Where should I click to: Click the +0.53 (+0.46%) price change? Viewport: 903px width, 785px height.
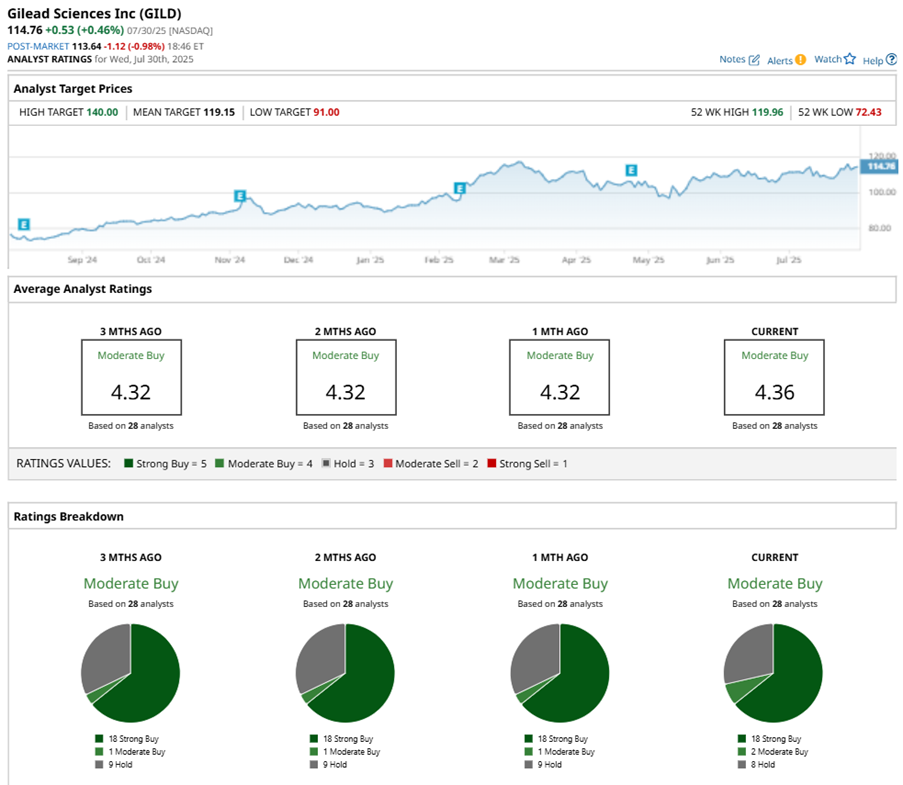point(85,30)
